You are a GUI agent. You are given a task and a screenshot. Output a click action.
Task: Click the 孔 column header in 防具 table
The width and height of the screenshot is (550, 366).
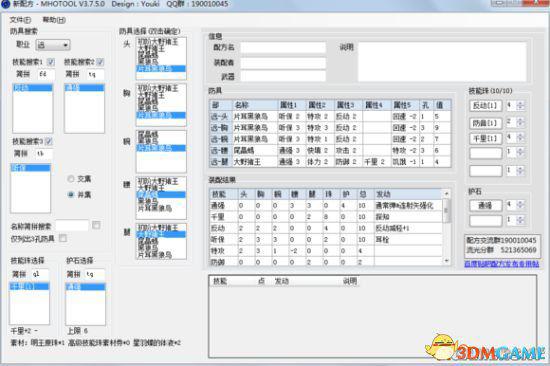426,105
